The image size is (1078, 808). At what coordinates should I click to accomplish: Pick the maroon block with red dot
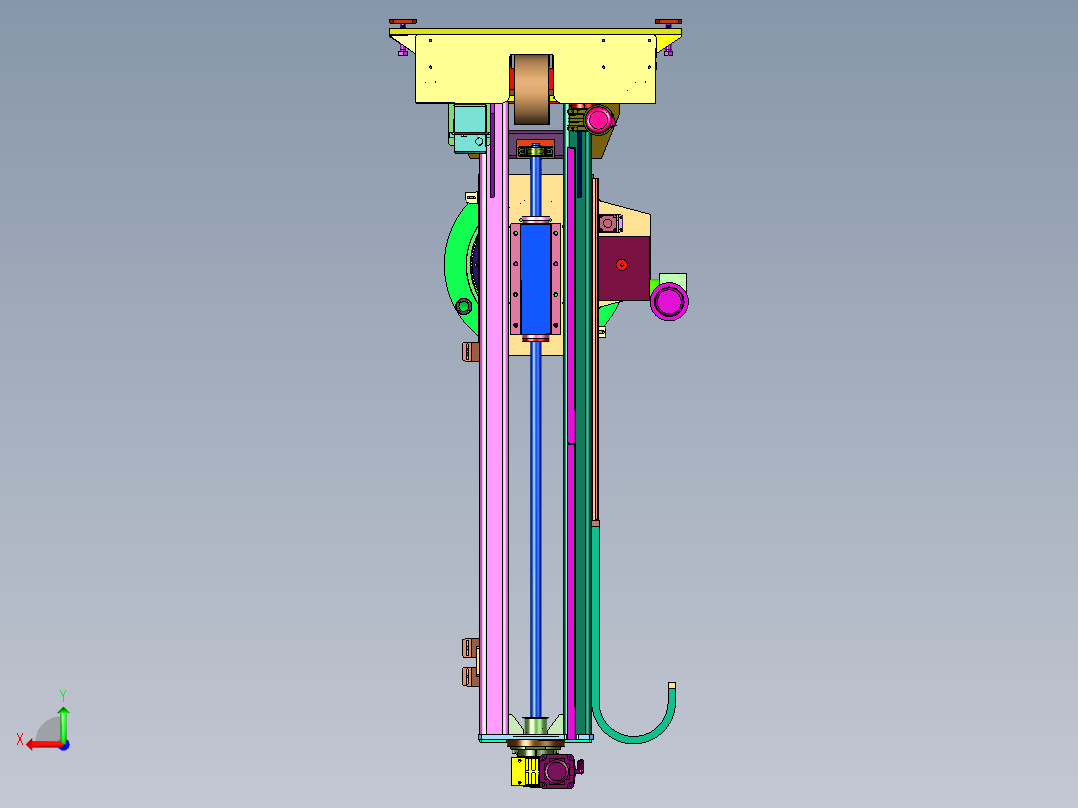(x=624, y=268)
